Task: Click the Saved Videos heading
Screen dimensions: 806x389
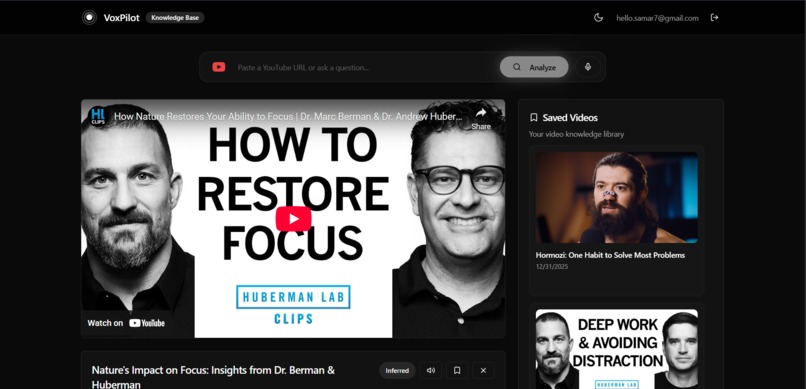Action: [570, 118]
